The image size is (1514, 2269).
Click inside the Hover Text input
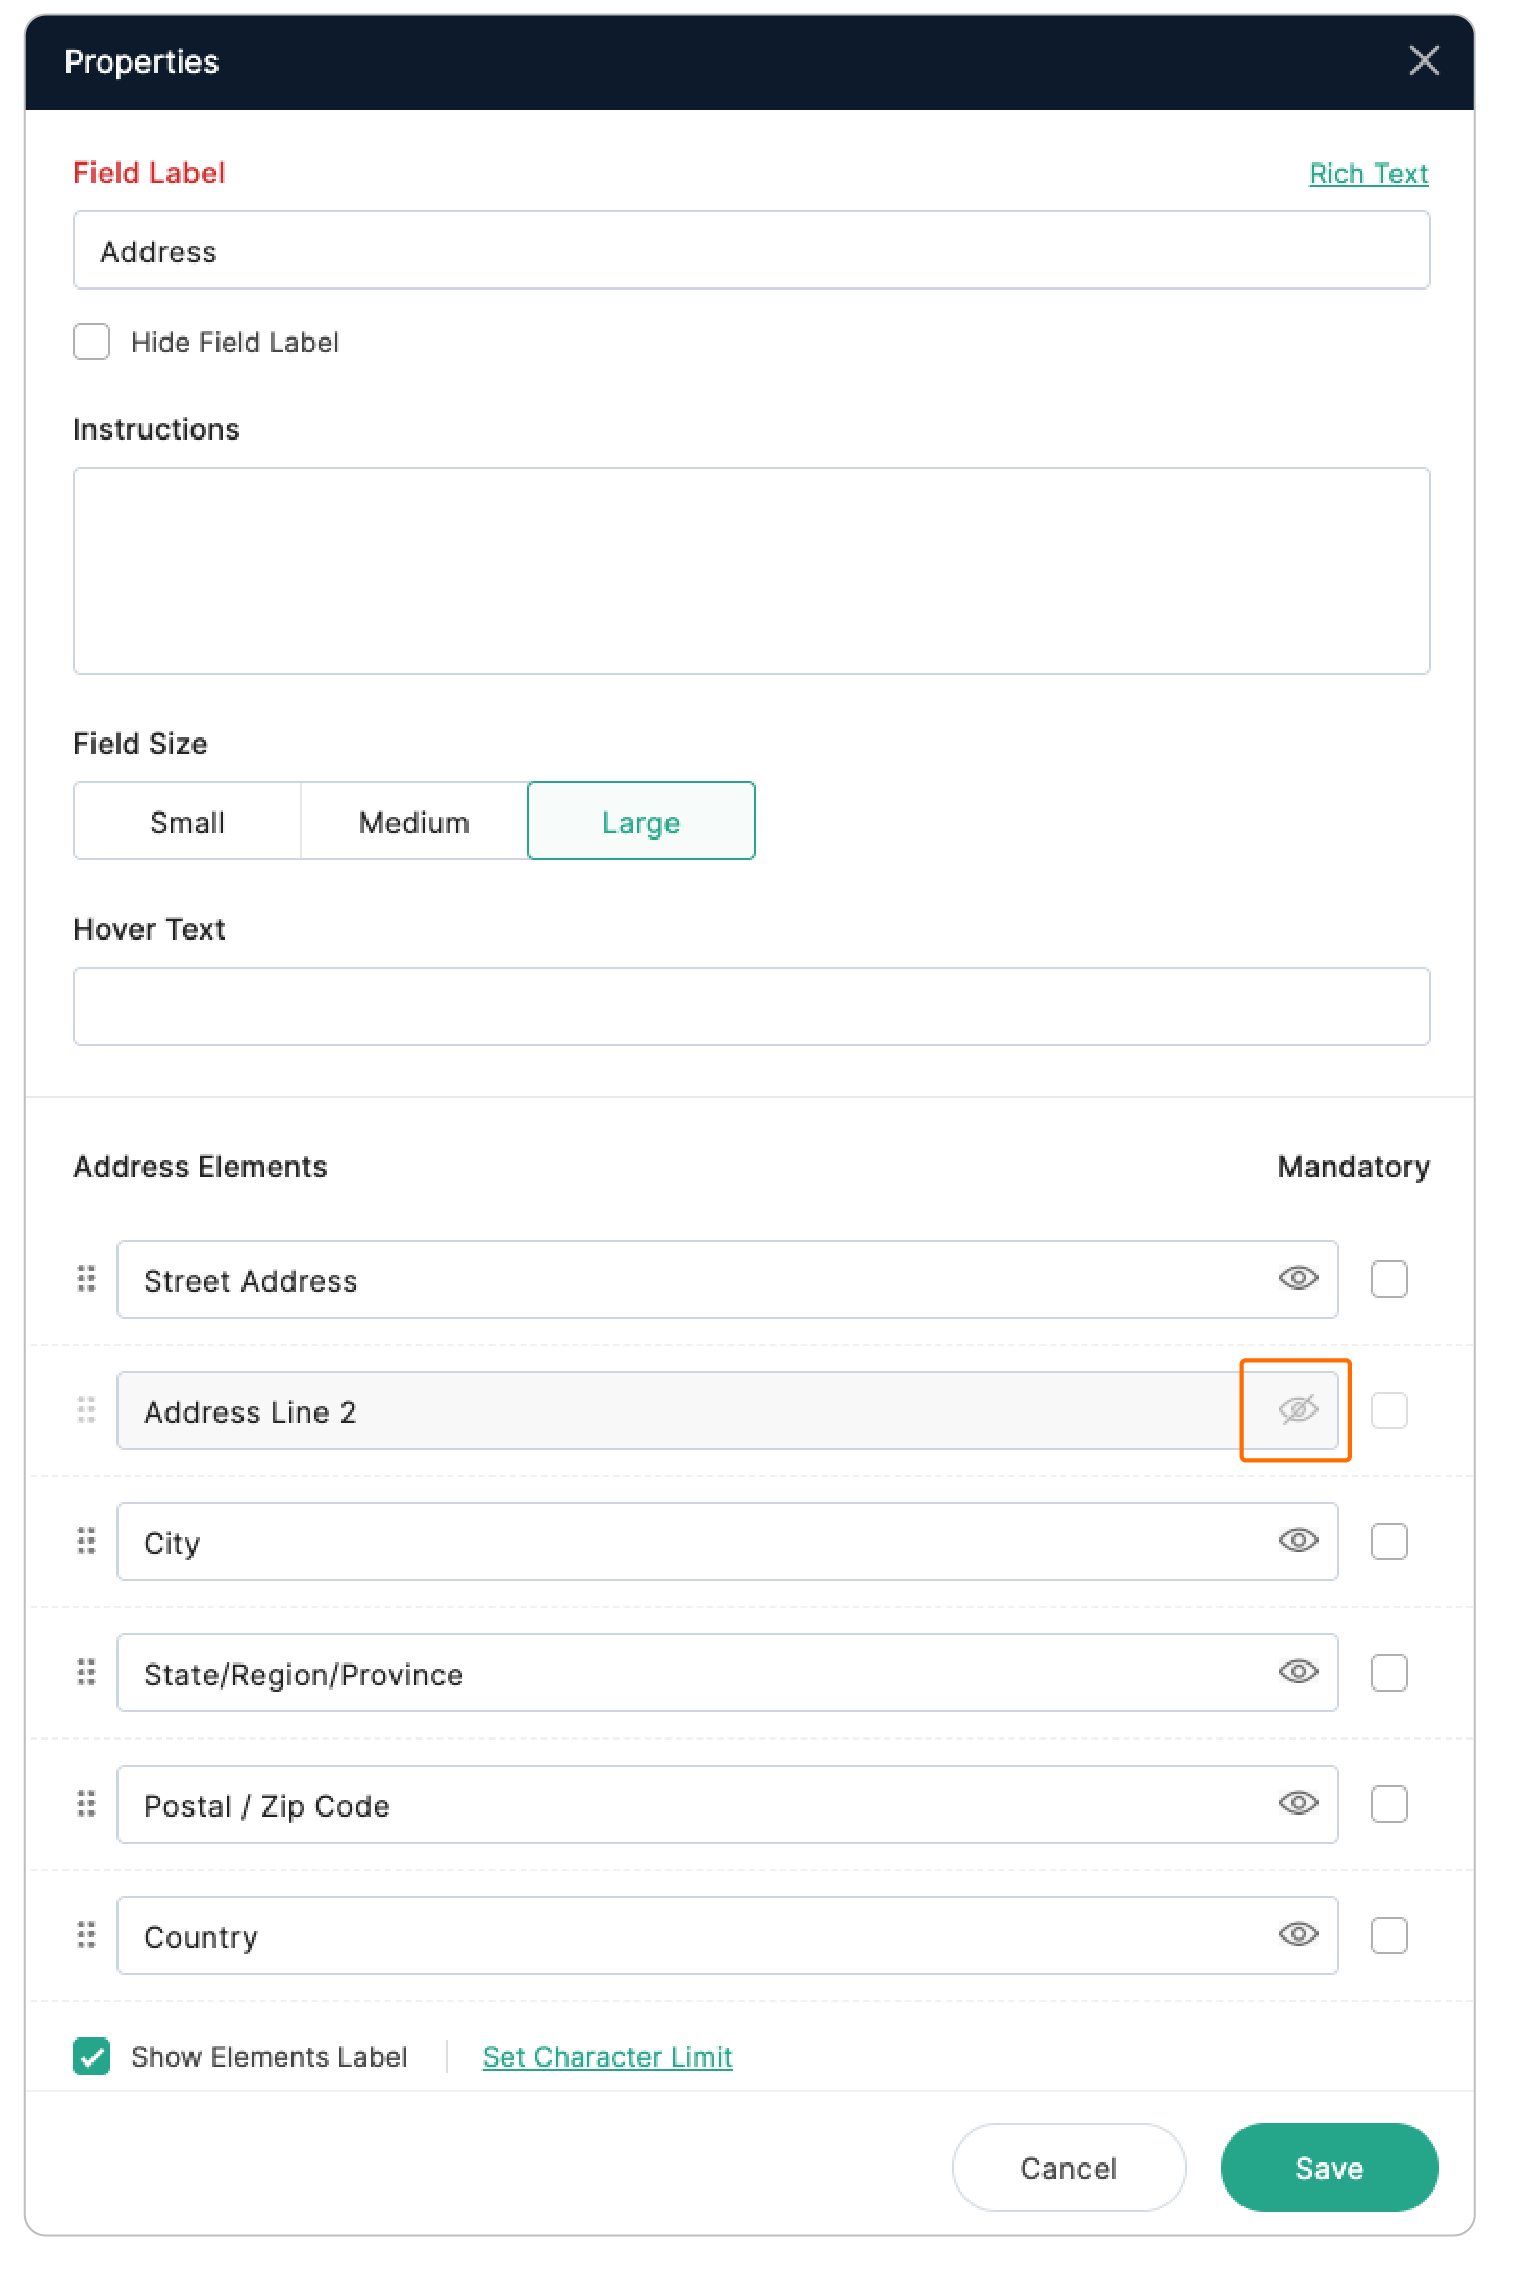tap(750, 1006)
